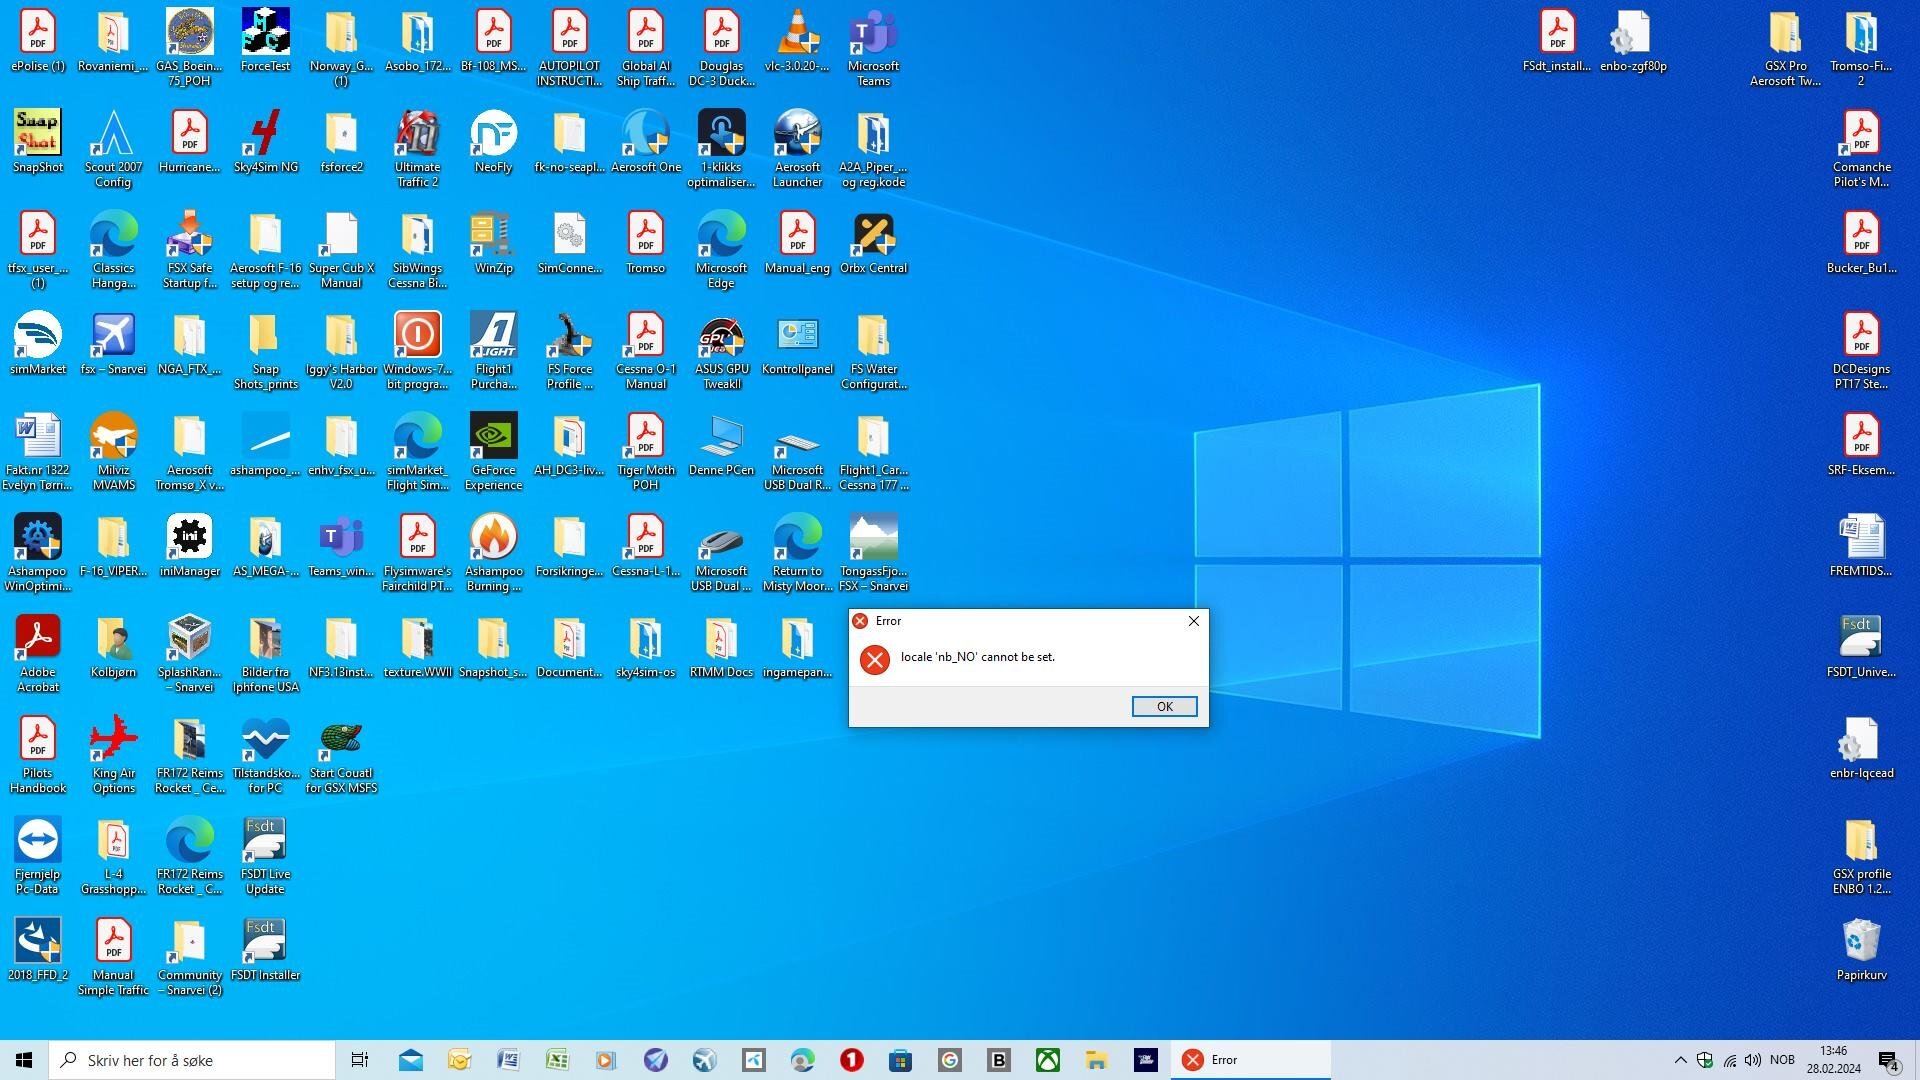Select the Aerosoft One shortcut
Screen dimensions: 1920x1080
point(645,142)
